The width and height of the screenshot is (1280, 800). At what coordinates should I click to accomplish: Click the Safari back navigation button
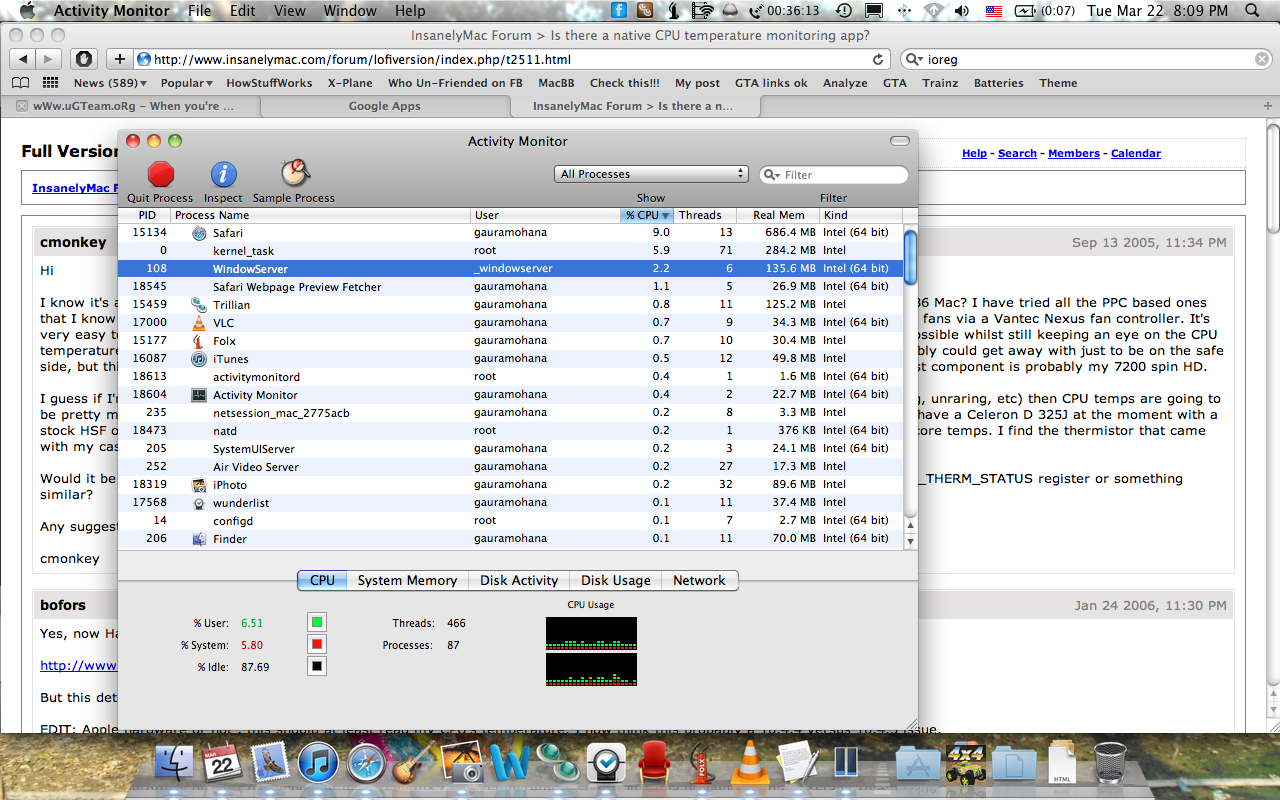tap(22, 59)
